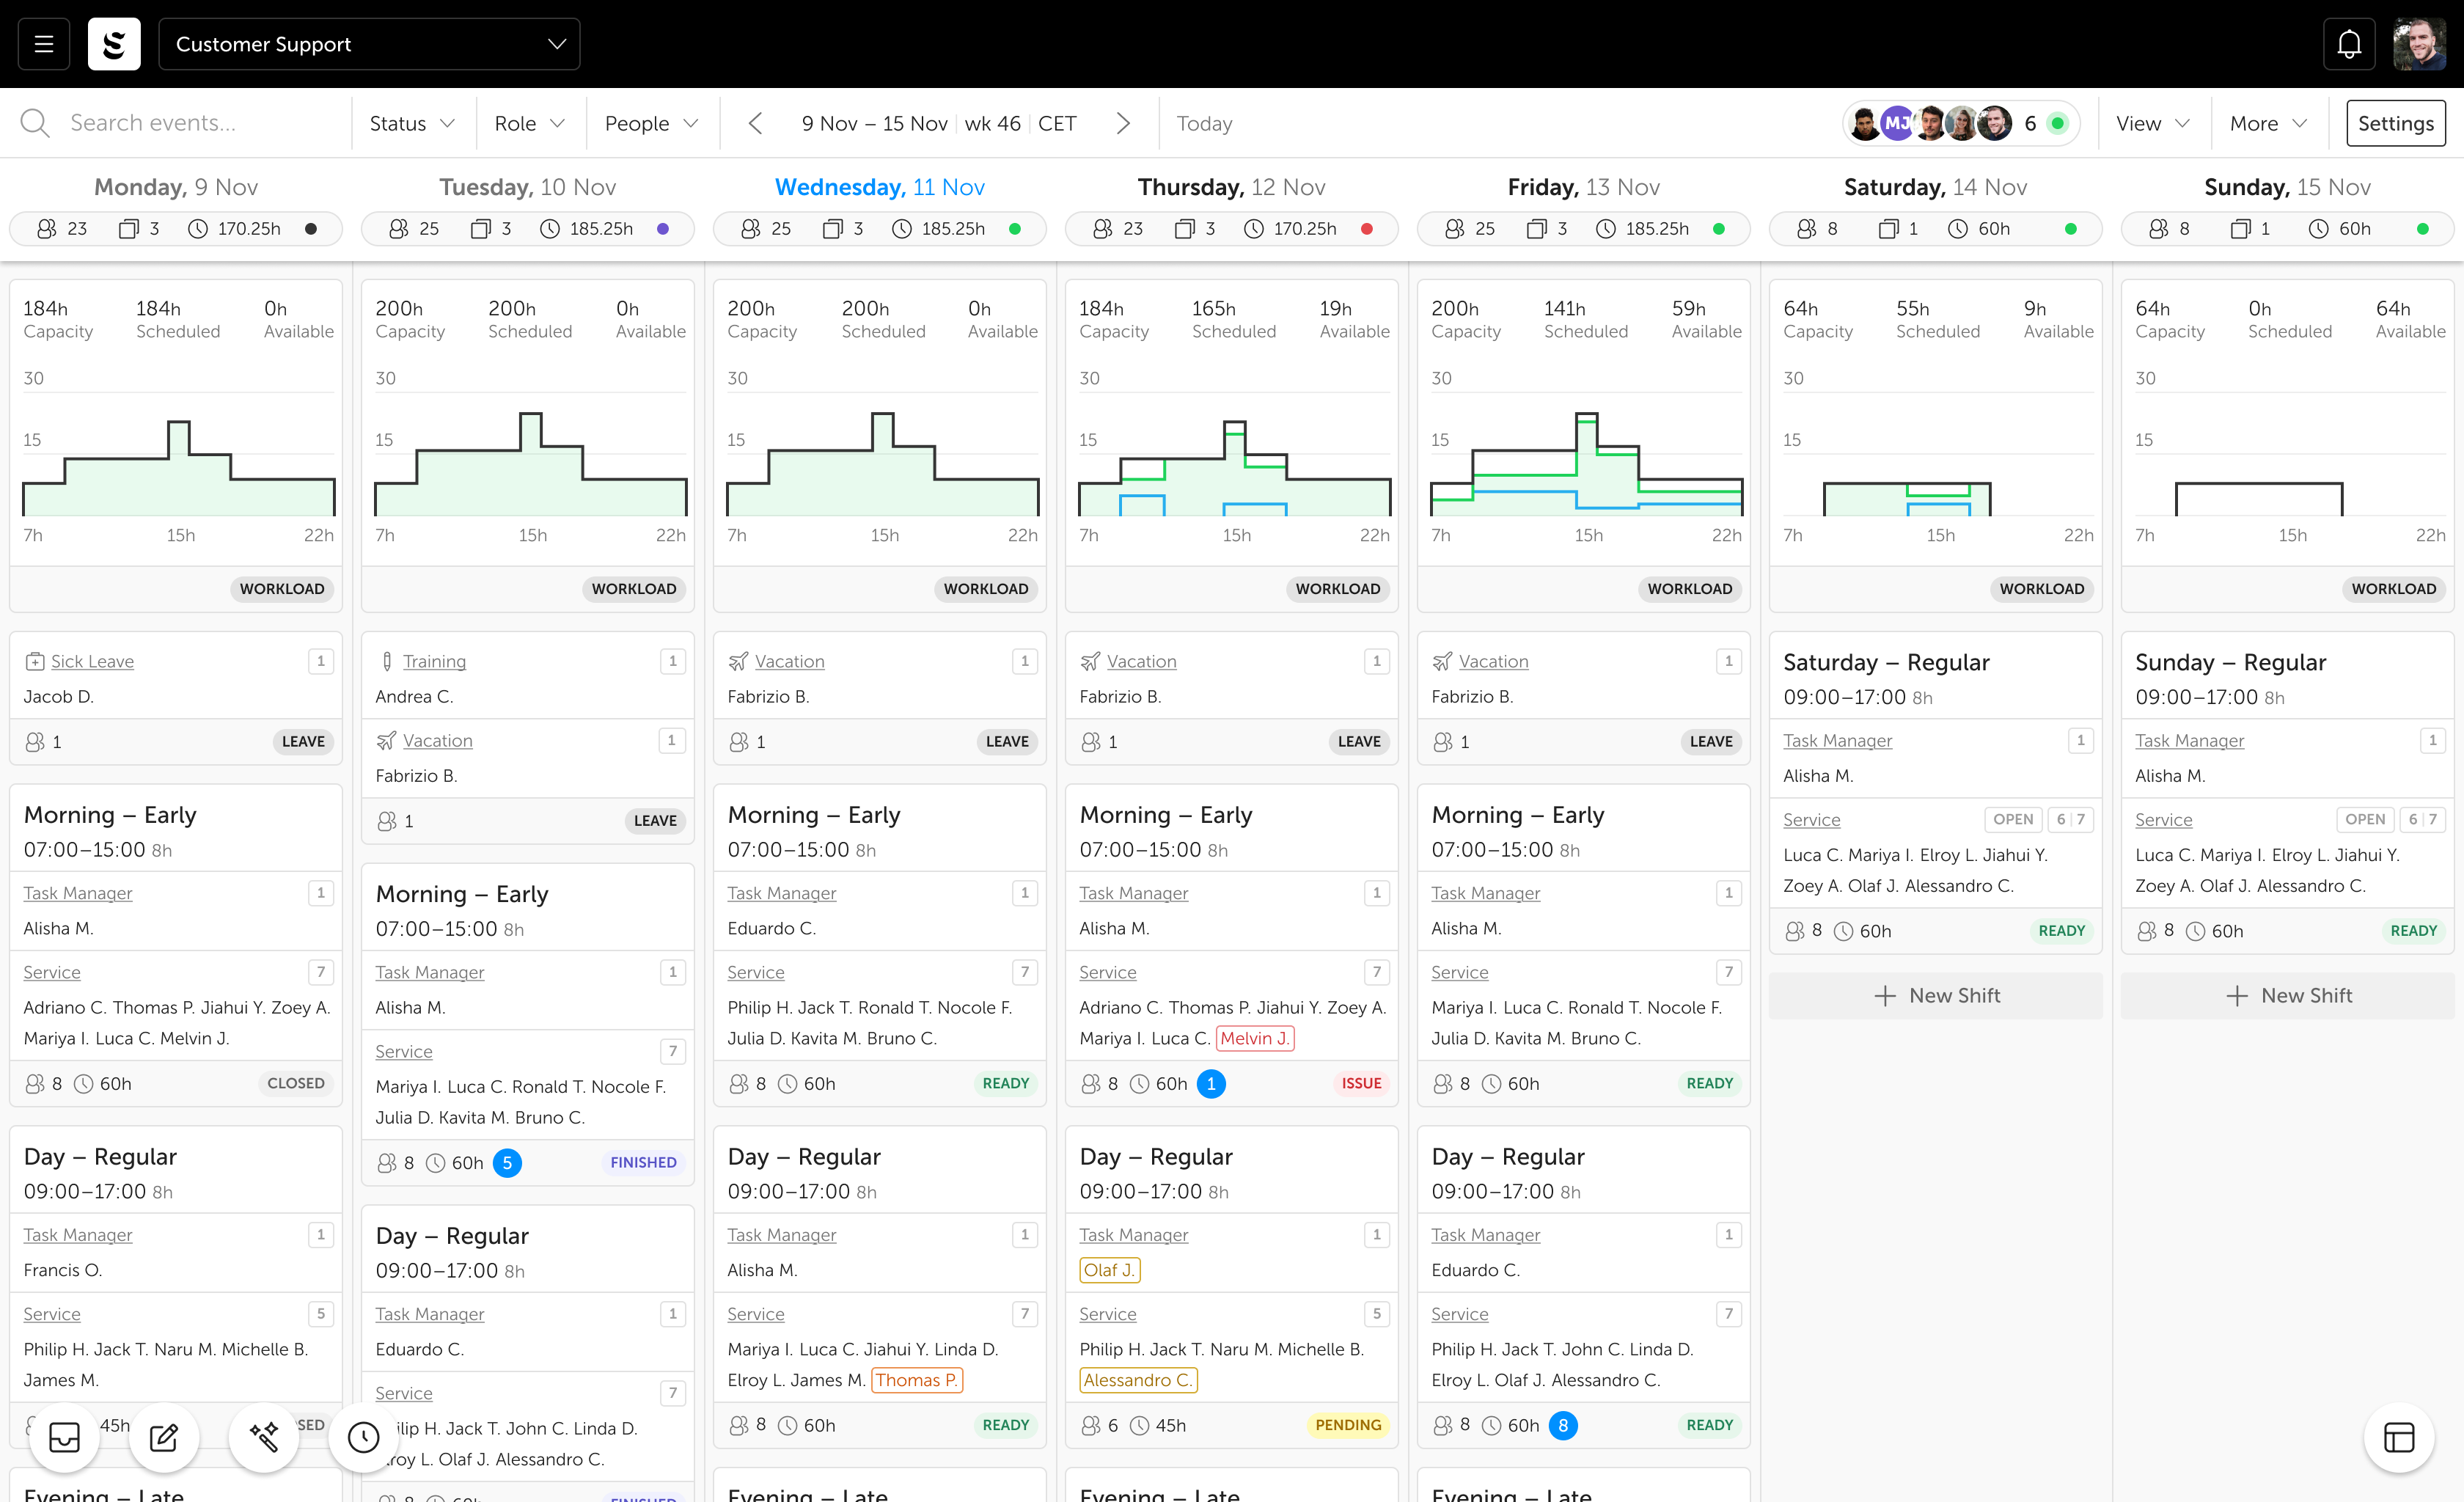Go to the previous week
Screen dimensions: 2464x1502
[x=755, y=123]
